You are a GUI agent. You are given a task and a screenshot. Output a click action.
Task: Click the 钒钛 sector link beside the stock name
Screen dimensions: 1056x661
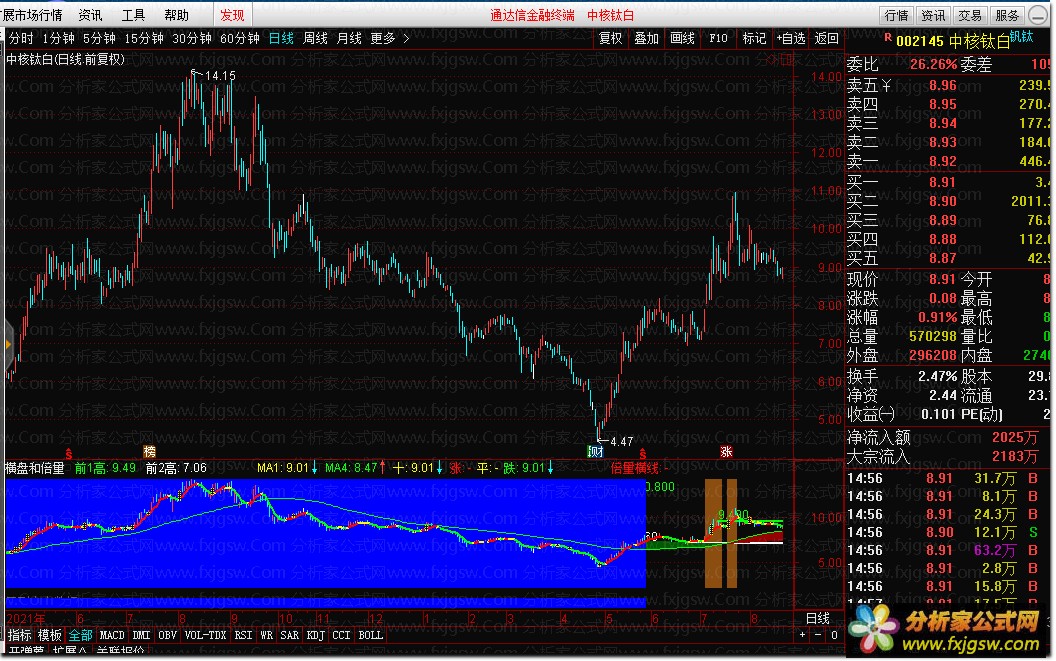coord(1021,36)
